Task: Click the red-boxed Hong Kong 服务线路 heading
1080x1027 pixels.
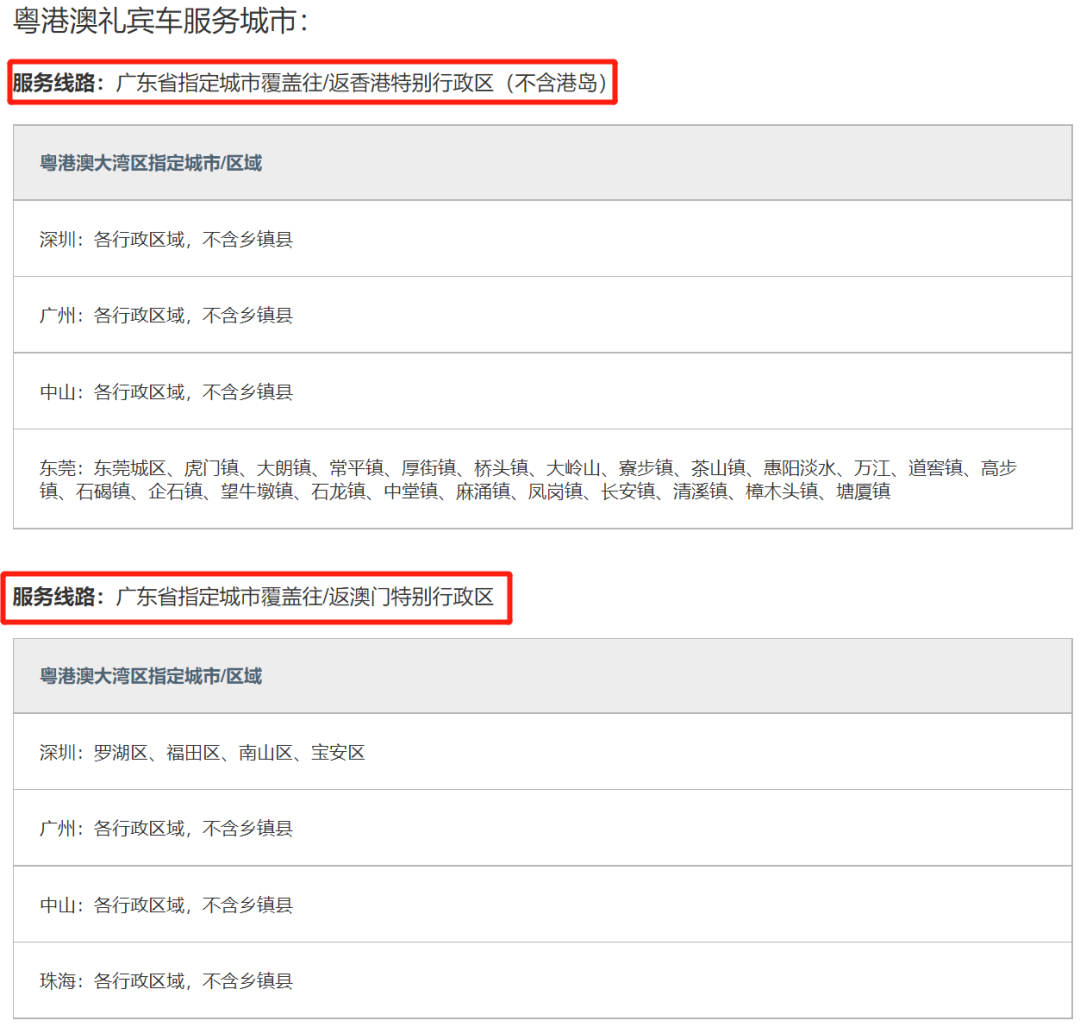Action: [312, 83]
